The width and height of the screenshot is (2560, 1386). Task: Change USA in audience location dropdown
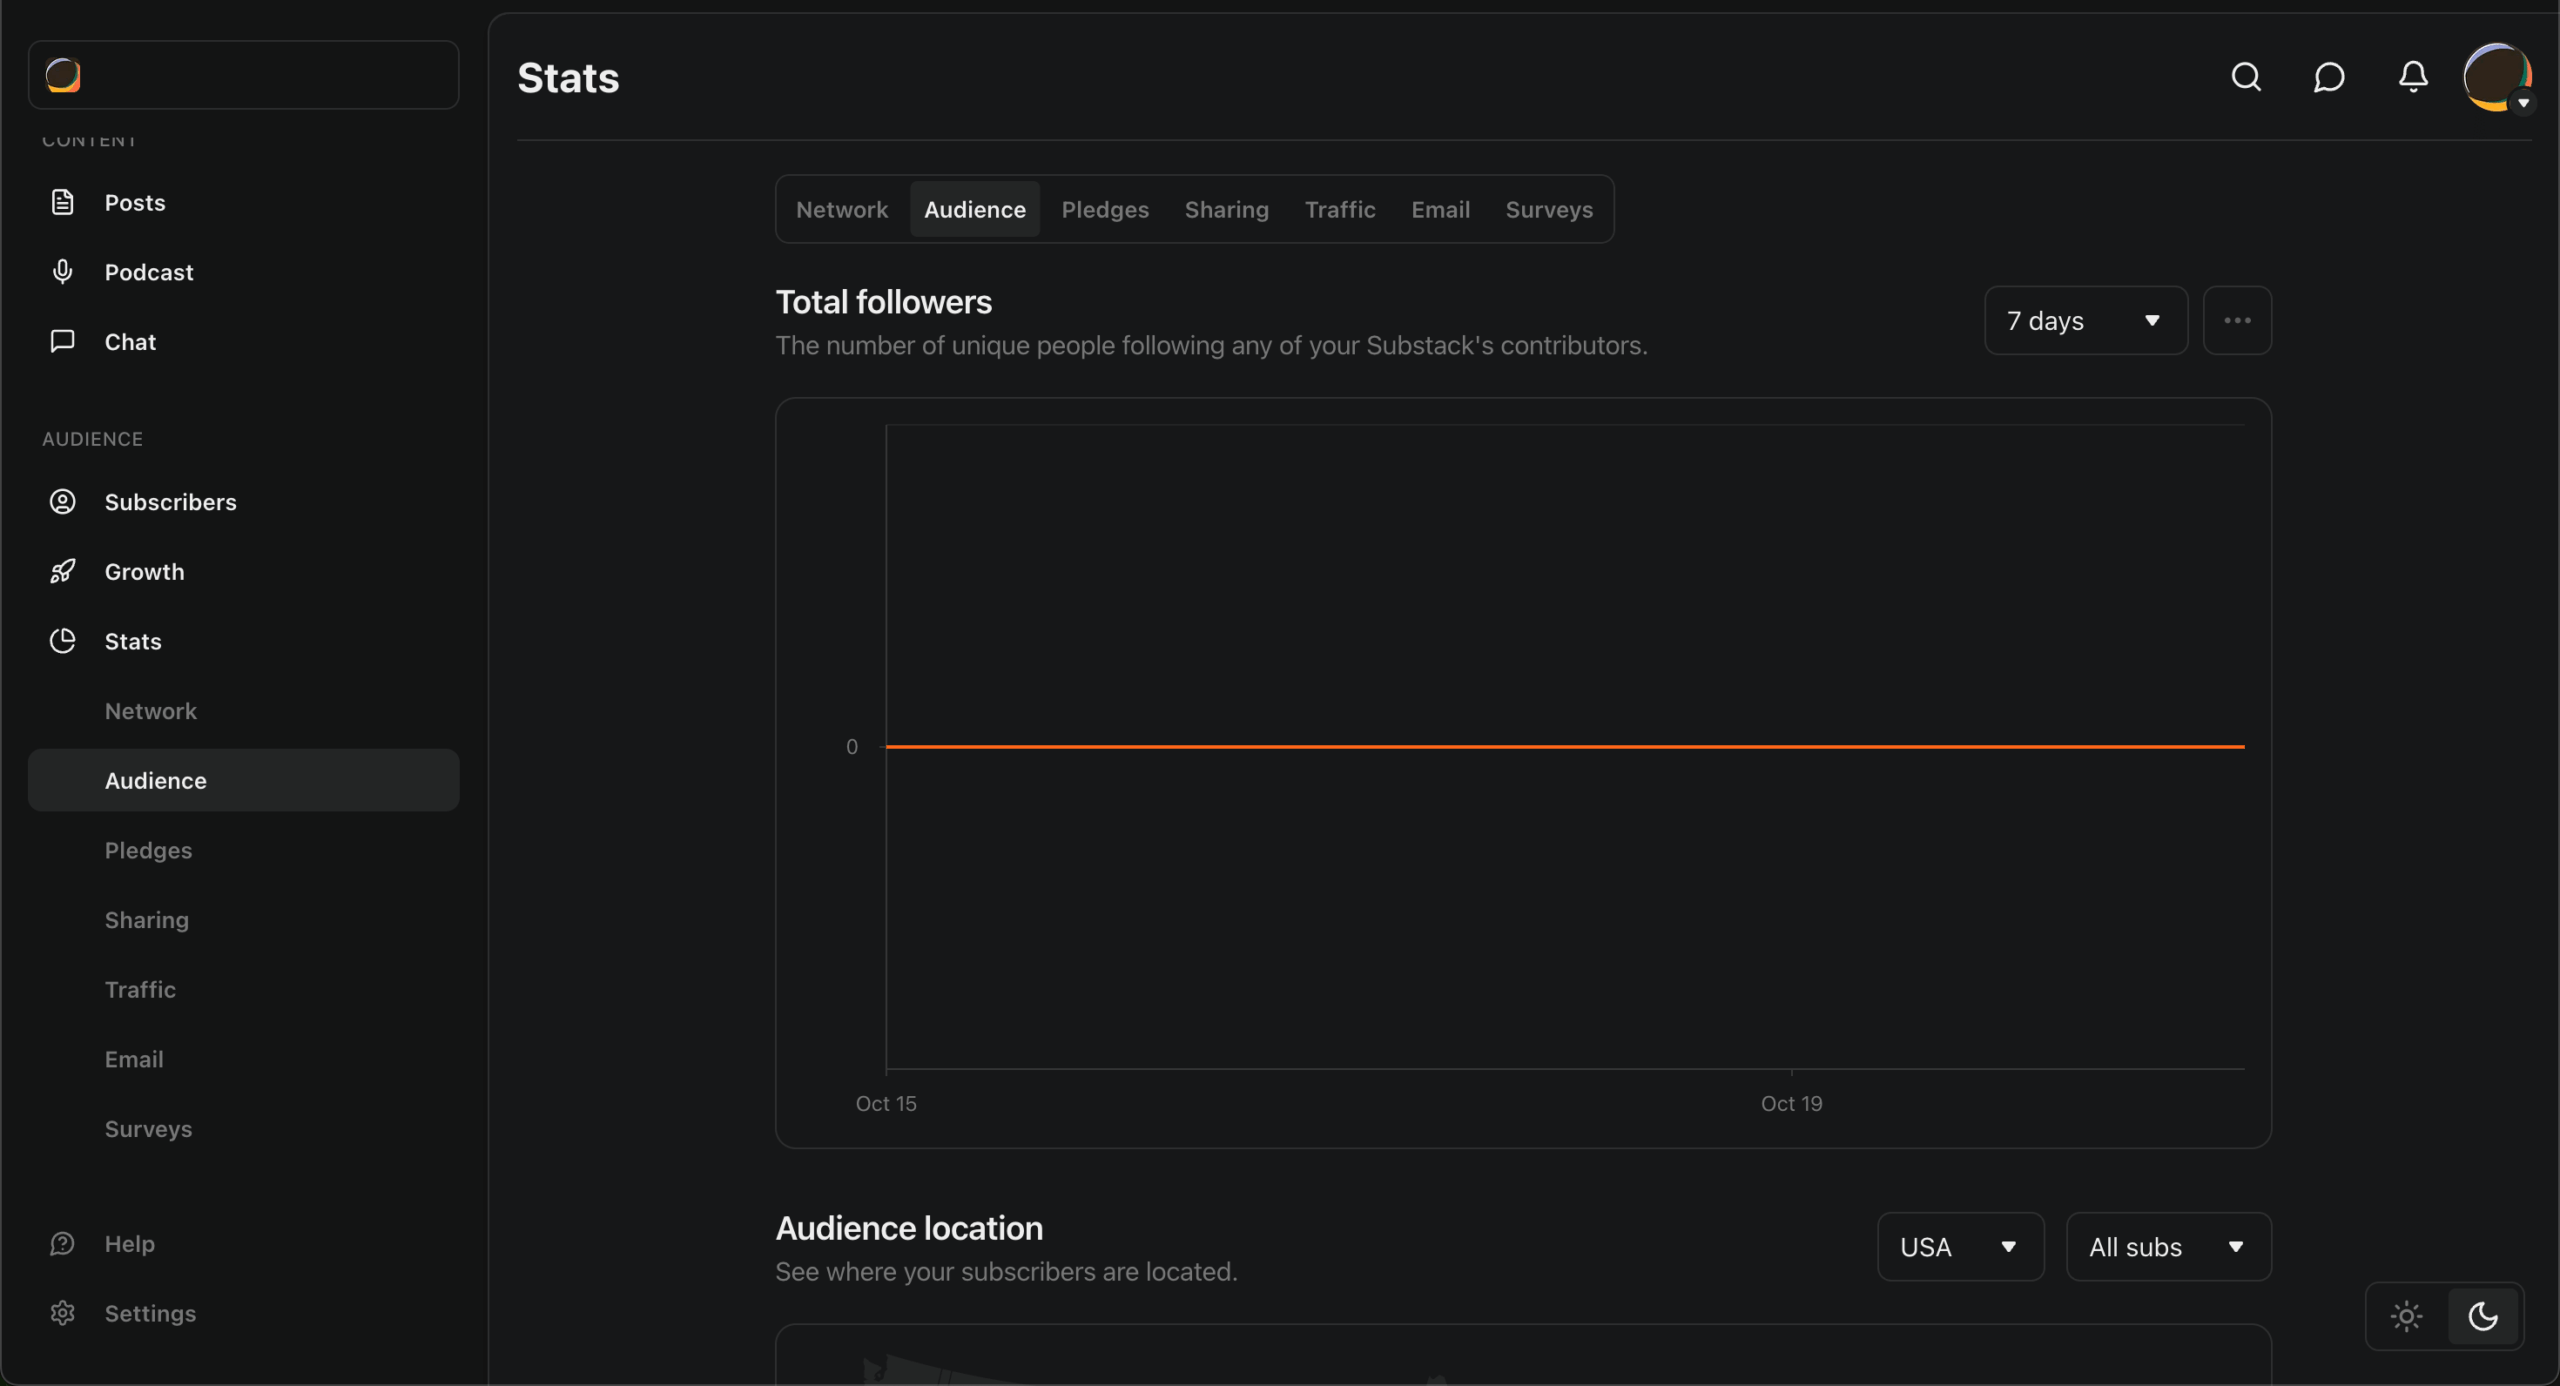(x=1958, y=1246)
